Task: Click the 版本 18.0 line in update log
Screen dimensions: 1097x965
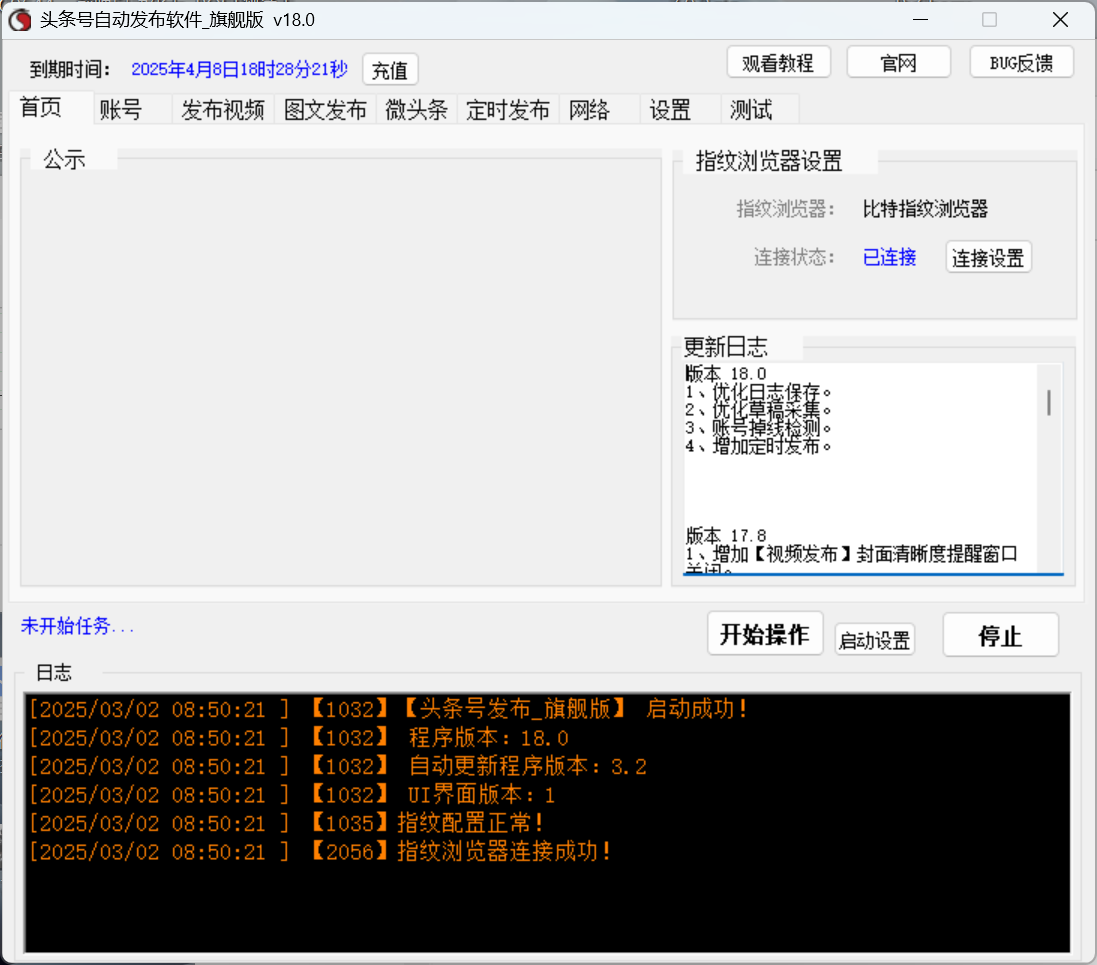Action: click(x=726, y=373)
